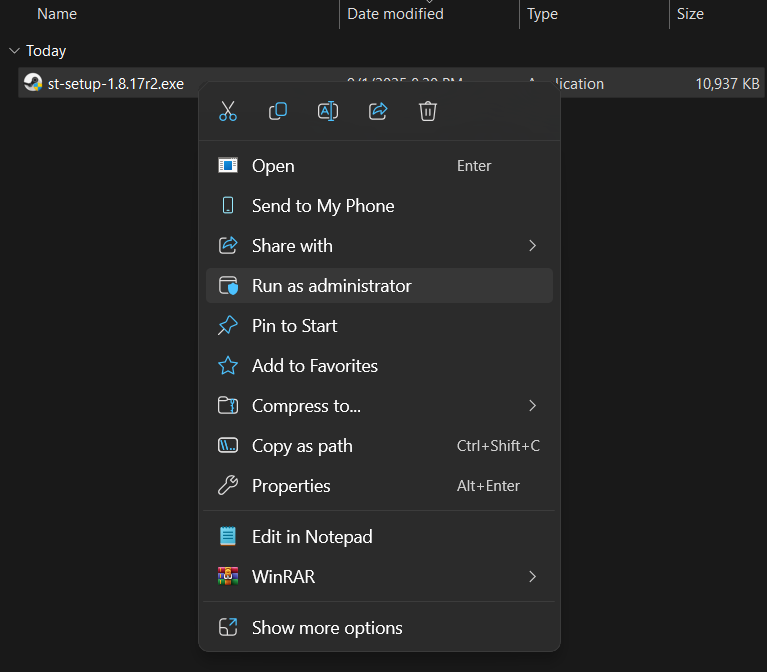Expand the Share with submenu arrow
Image resolution: width=767 pixels, height=672 pixels.
(x=533, y=246)
